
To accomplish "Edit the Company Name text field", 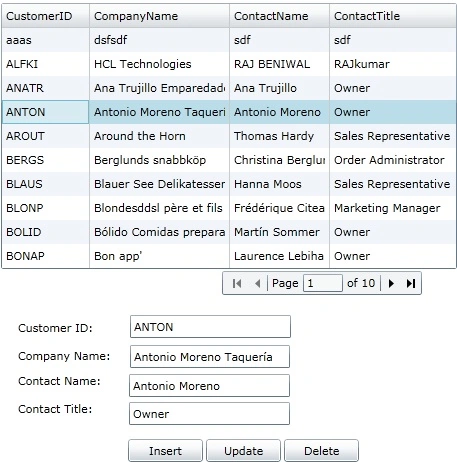I will click(x=210, y=357).
